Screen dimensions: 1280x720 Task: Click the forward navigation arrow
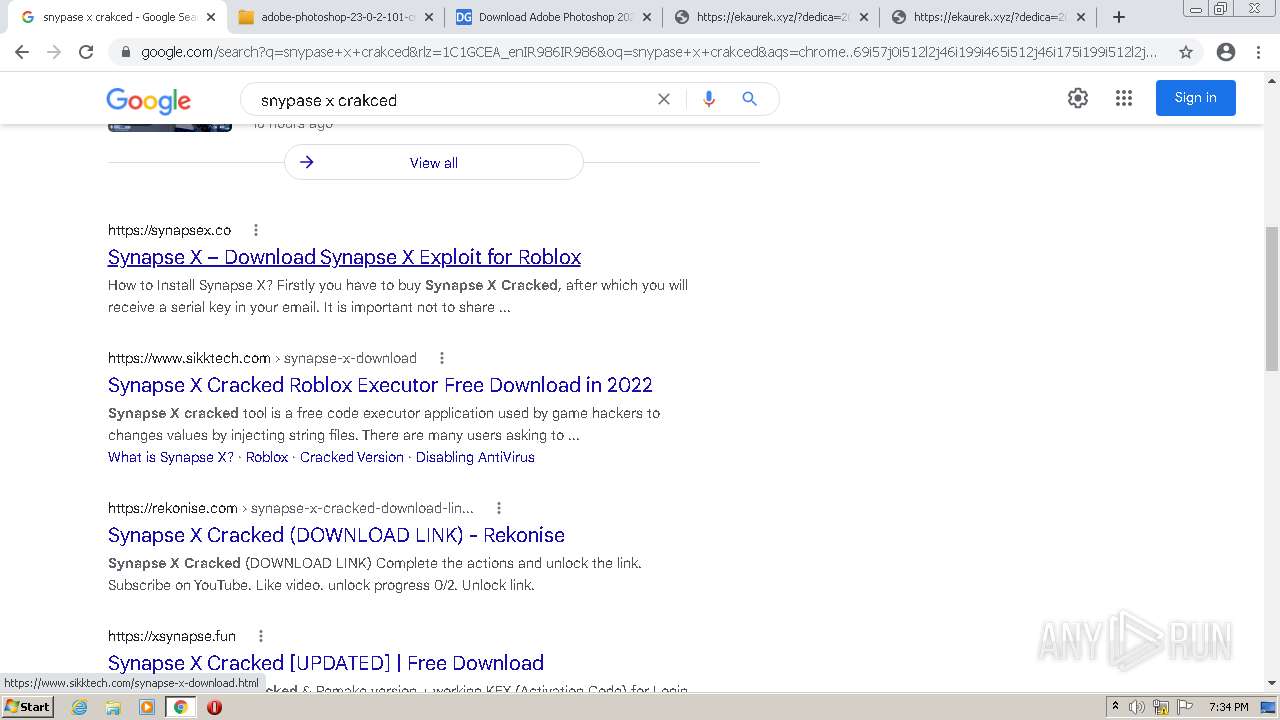pos(54,52)
